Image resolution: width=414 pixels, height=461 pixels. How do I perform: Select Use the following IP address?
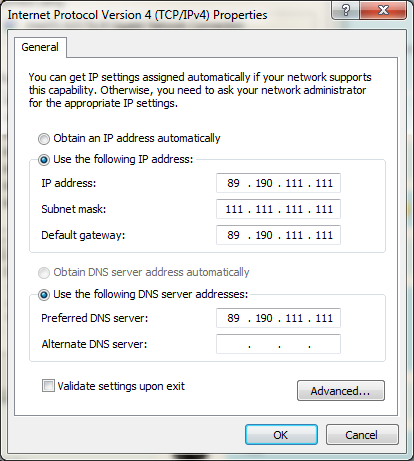click(x=44, y=160)
